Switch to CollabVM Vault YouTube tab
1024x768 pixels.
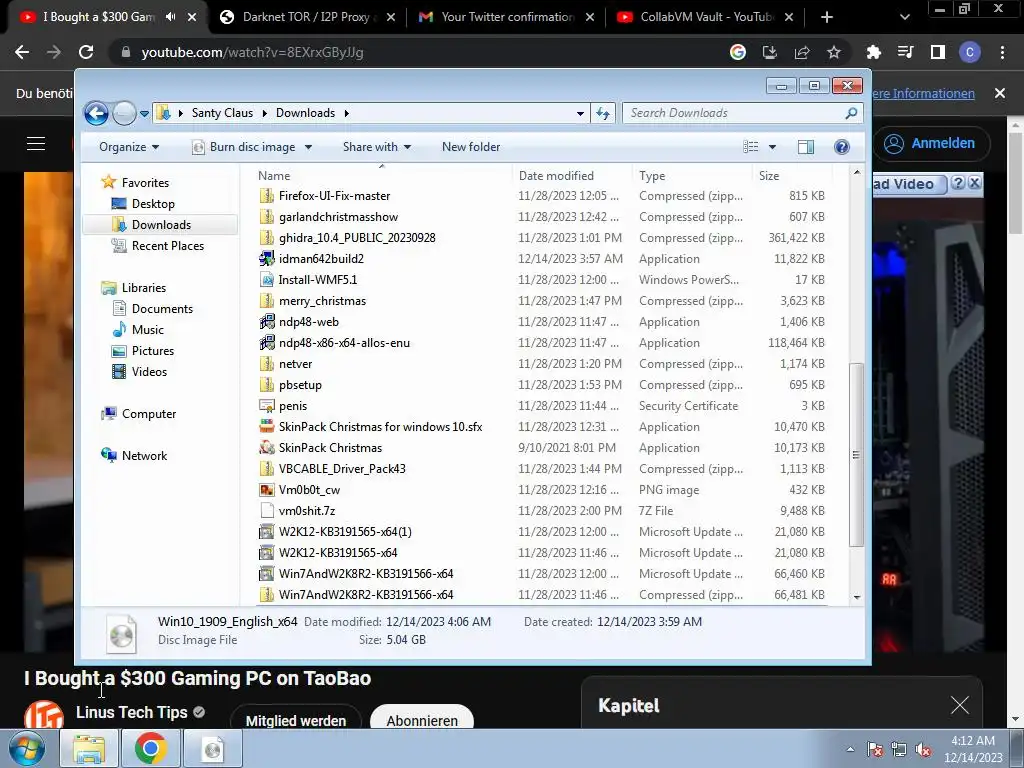click(706, 17)
